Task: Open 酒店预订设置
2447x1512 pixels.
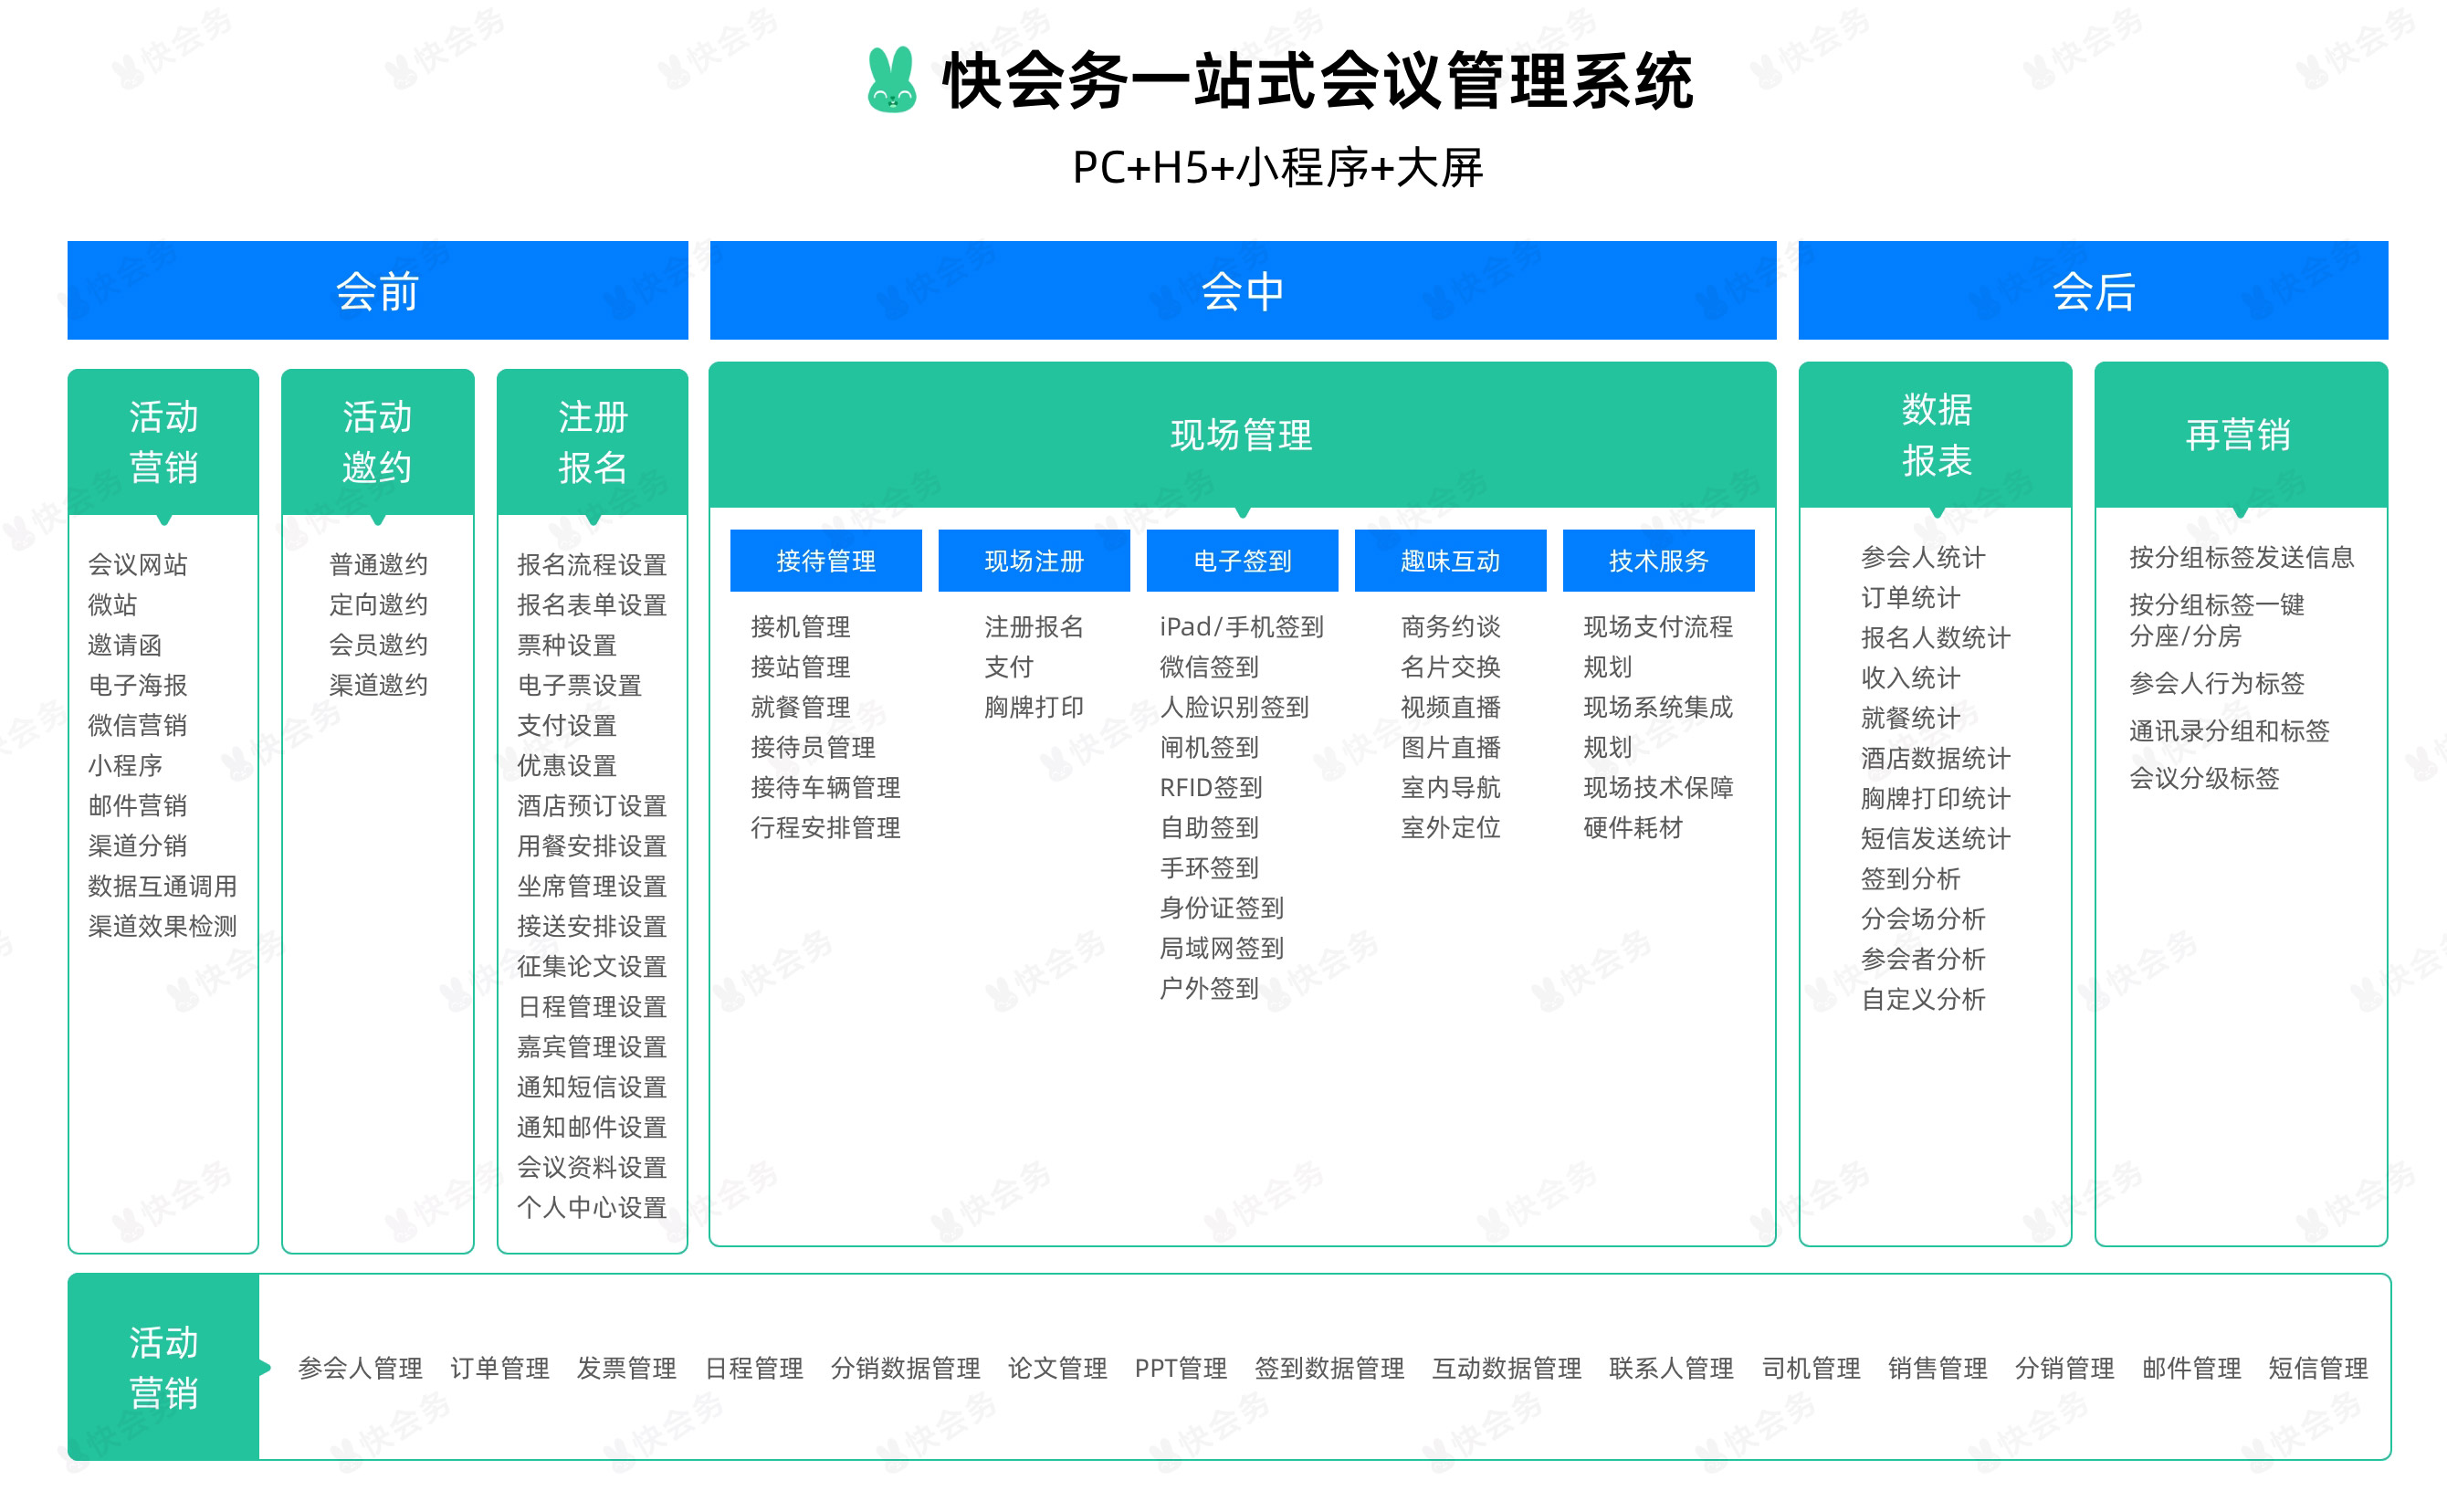Action: 592,805
